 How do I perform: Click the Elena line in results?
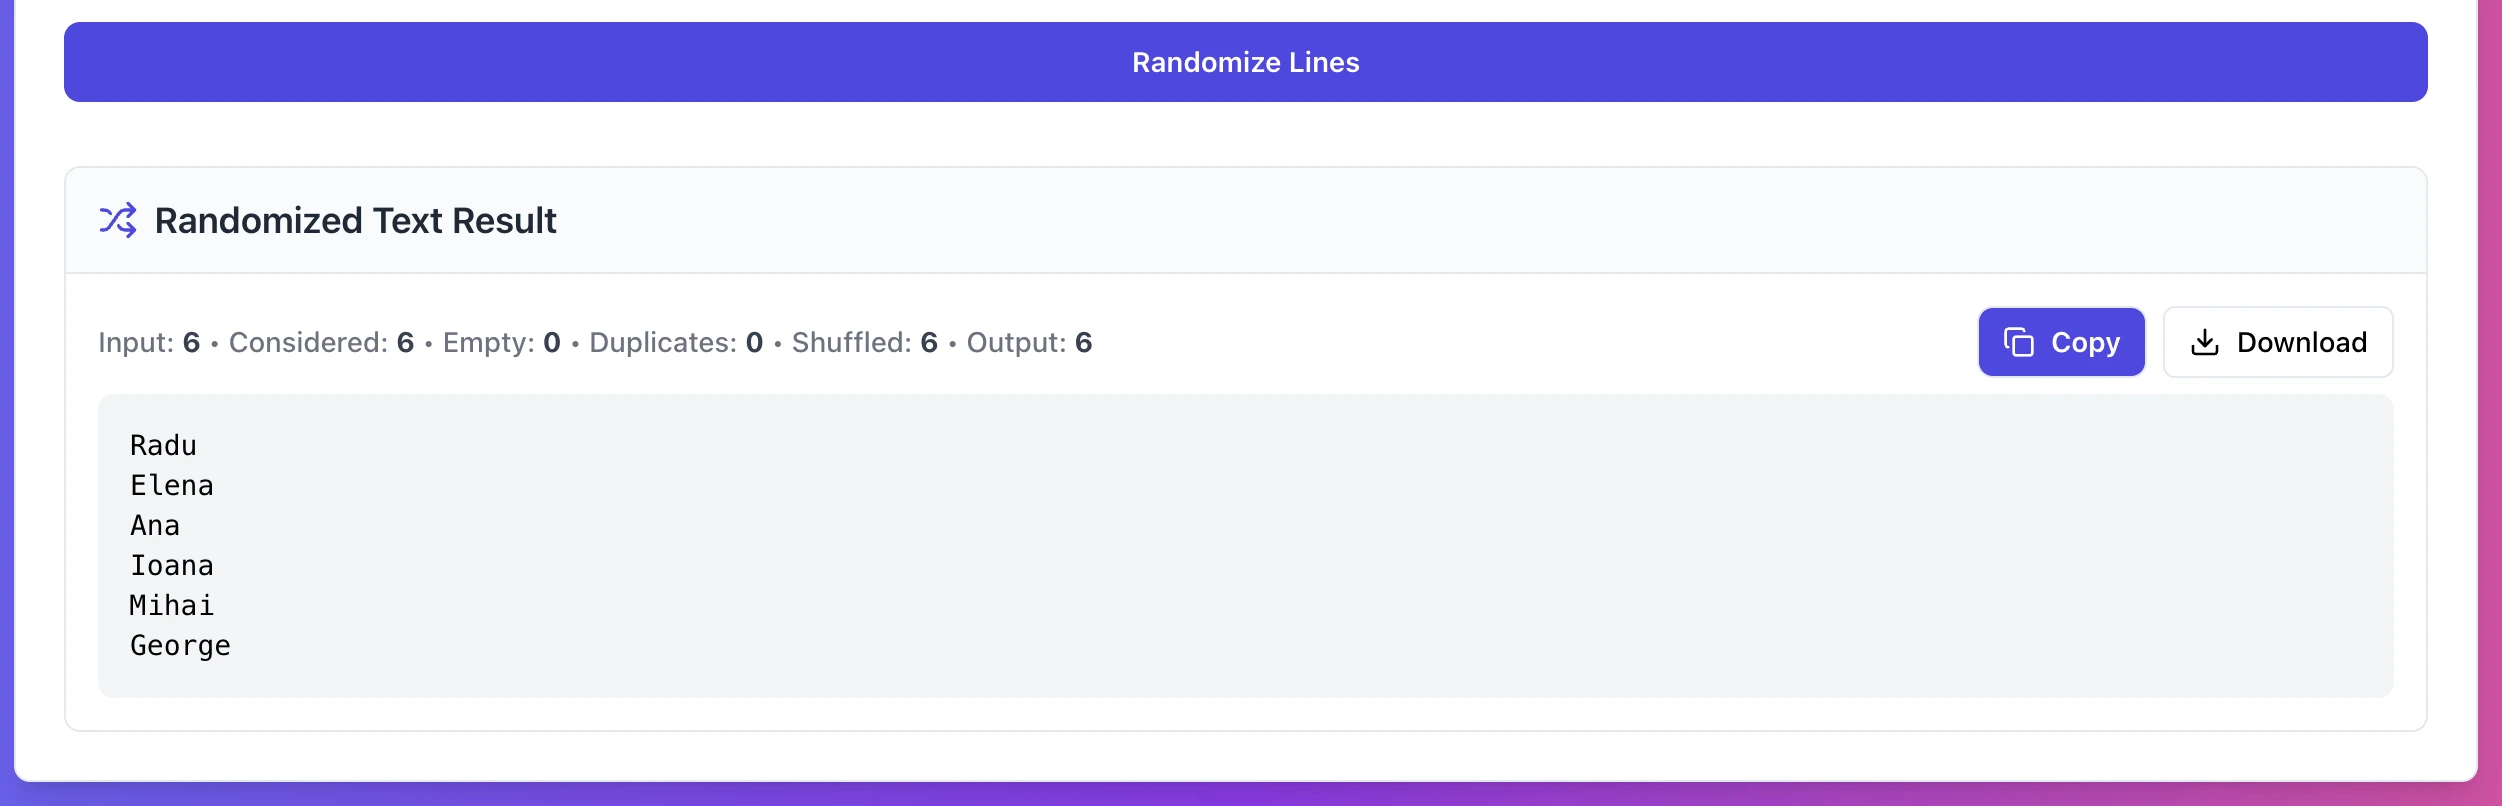(x=172, y=486)
